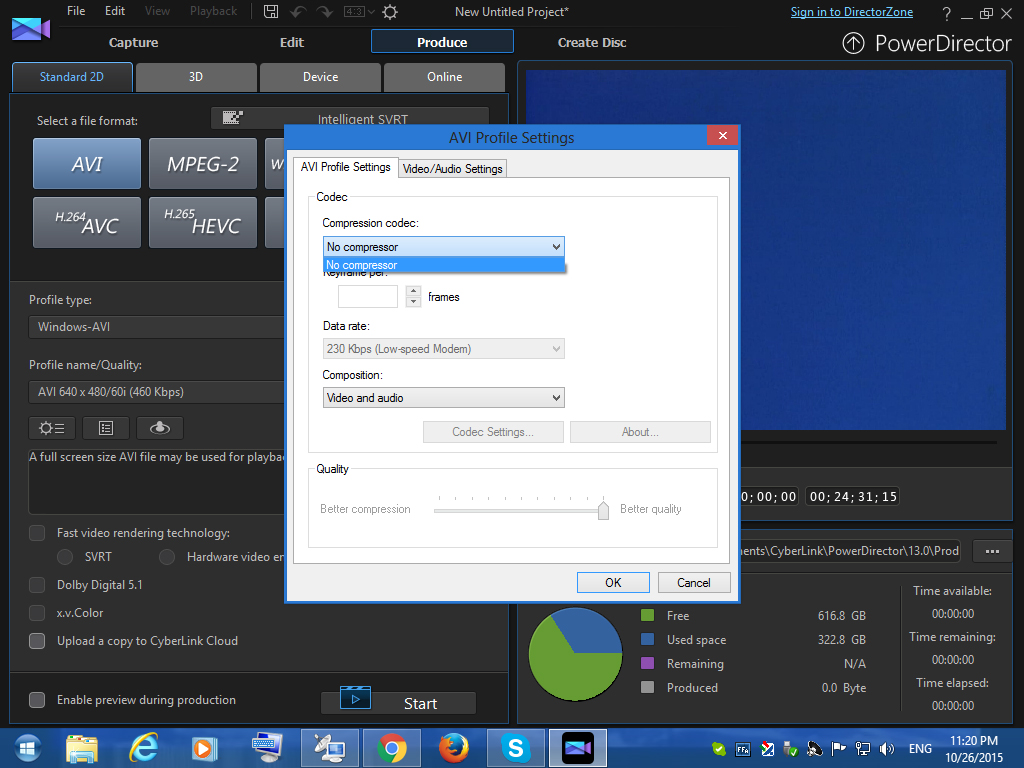This screenshot has height=768, width=1024.
Task: Open Skype from the taskbar
Action: tap(515, 748)
